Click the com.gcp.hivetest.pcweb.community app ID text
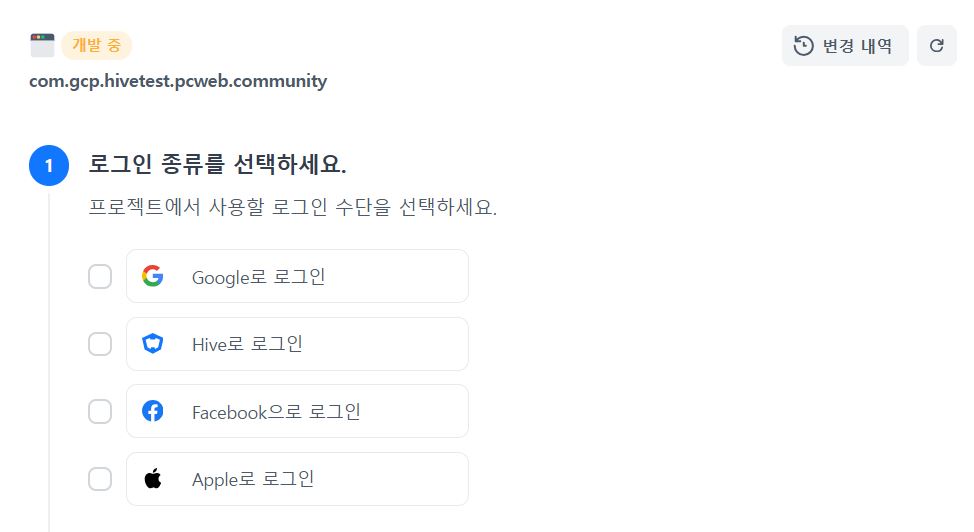This screenshot has width=974, height=532. 178,81
